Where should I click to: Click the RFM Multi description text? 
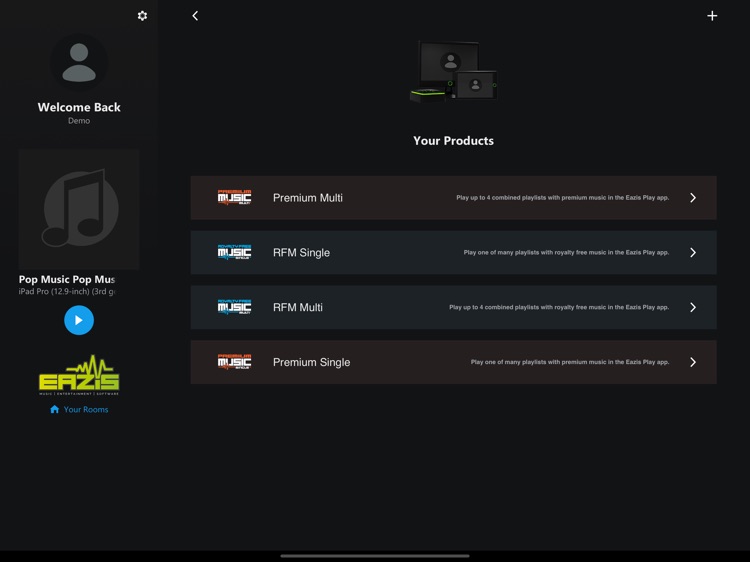(x=559, y=307)
